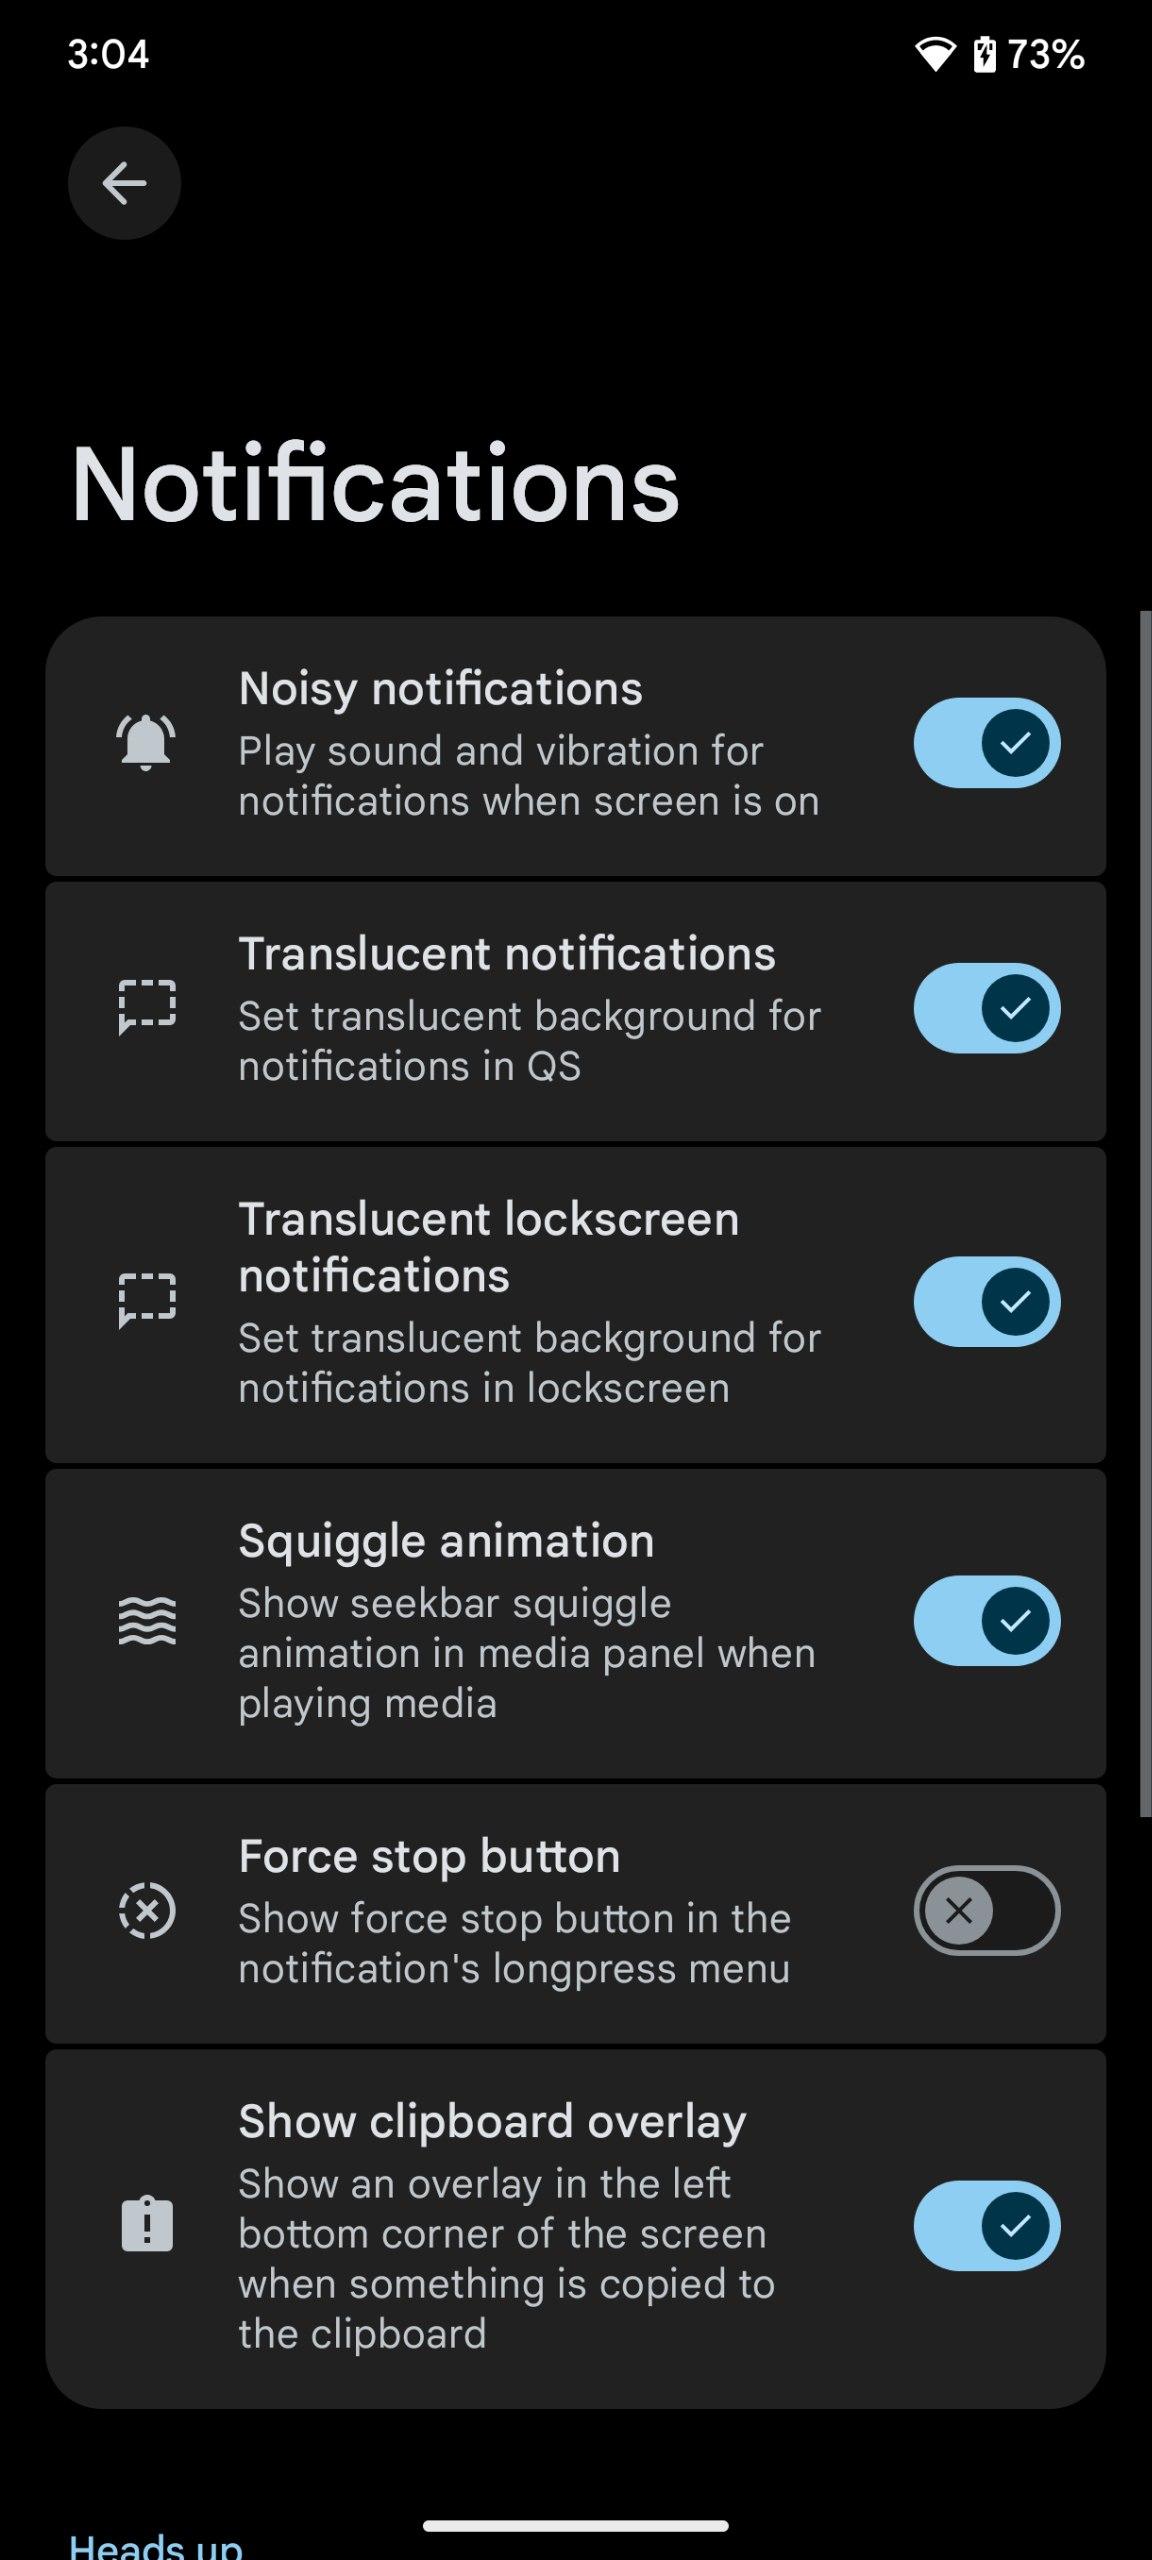
Task: Tap the clipboard overlay icon
Action: tap(147, 2225)
